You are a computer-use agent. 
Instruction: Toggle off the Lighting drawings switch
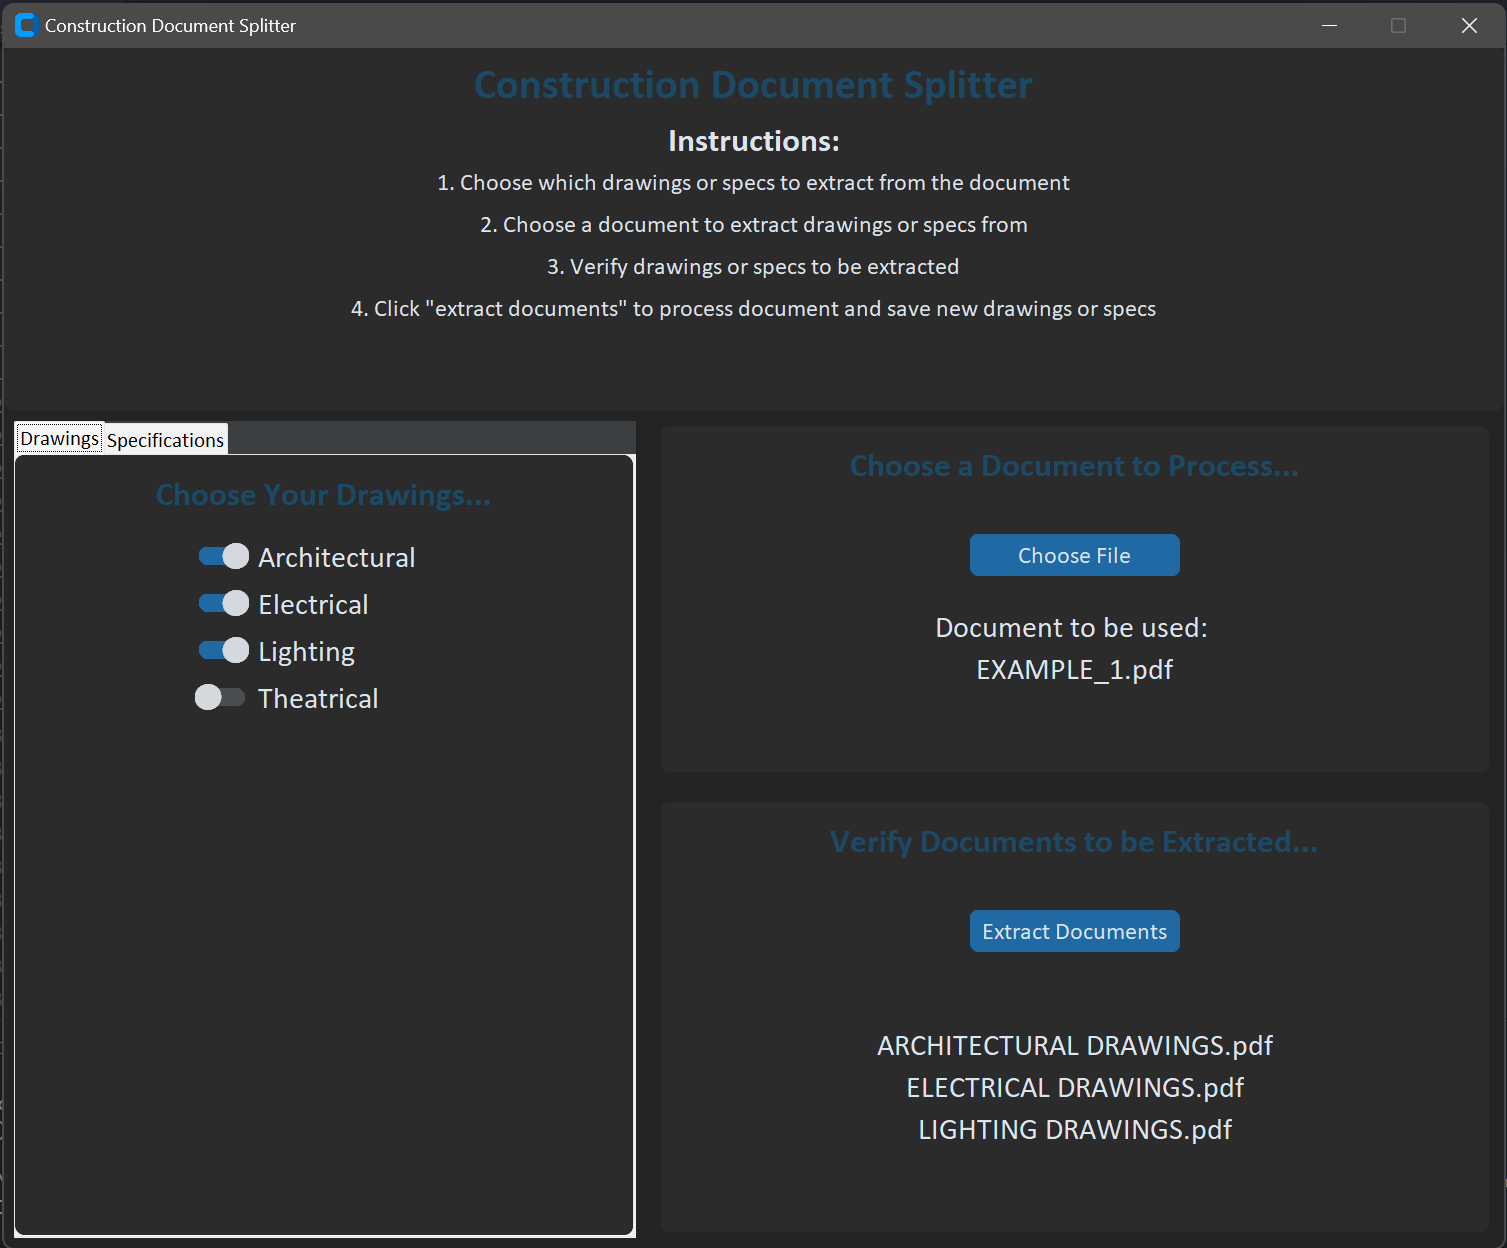click(223, 651)
